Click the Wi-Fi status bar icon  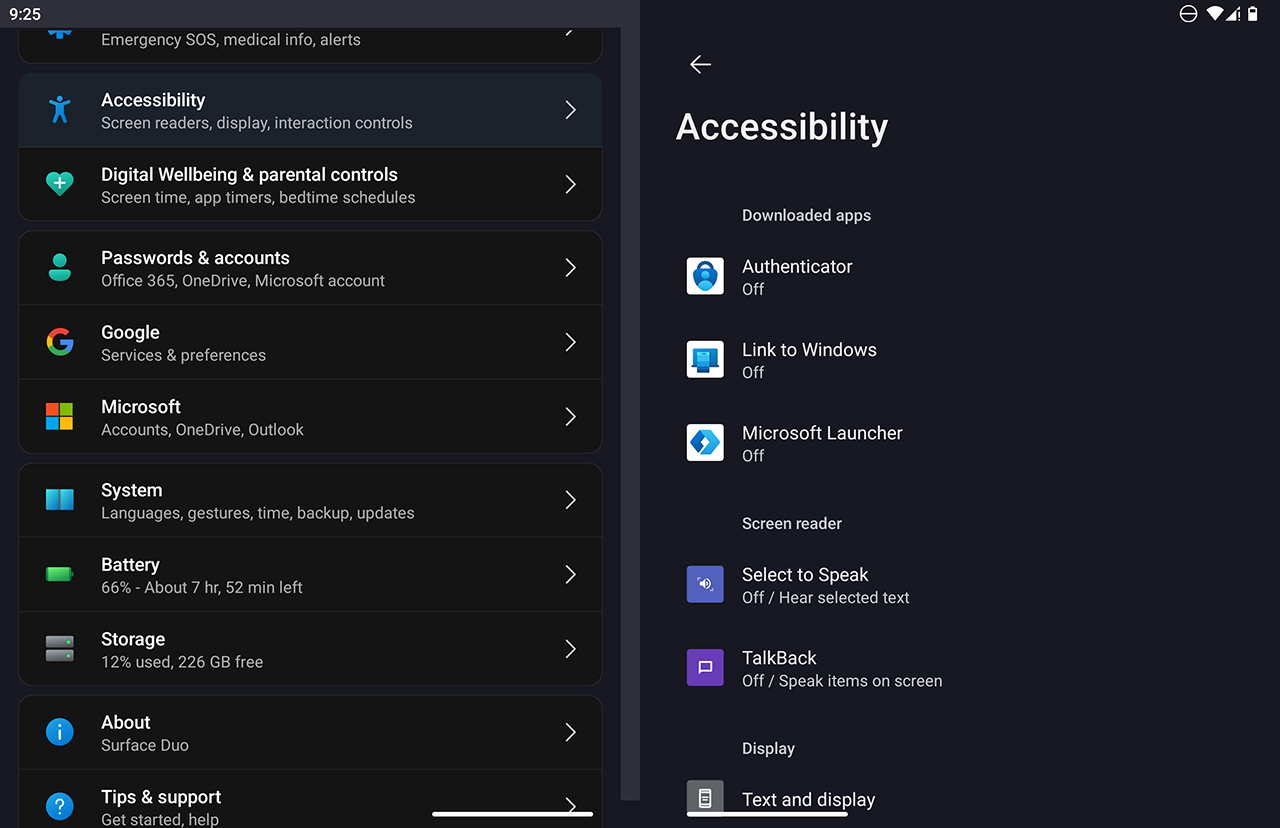[x=1216, y=14]
